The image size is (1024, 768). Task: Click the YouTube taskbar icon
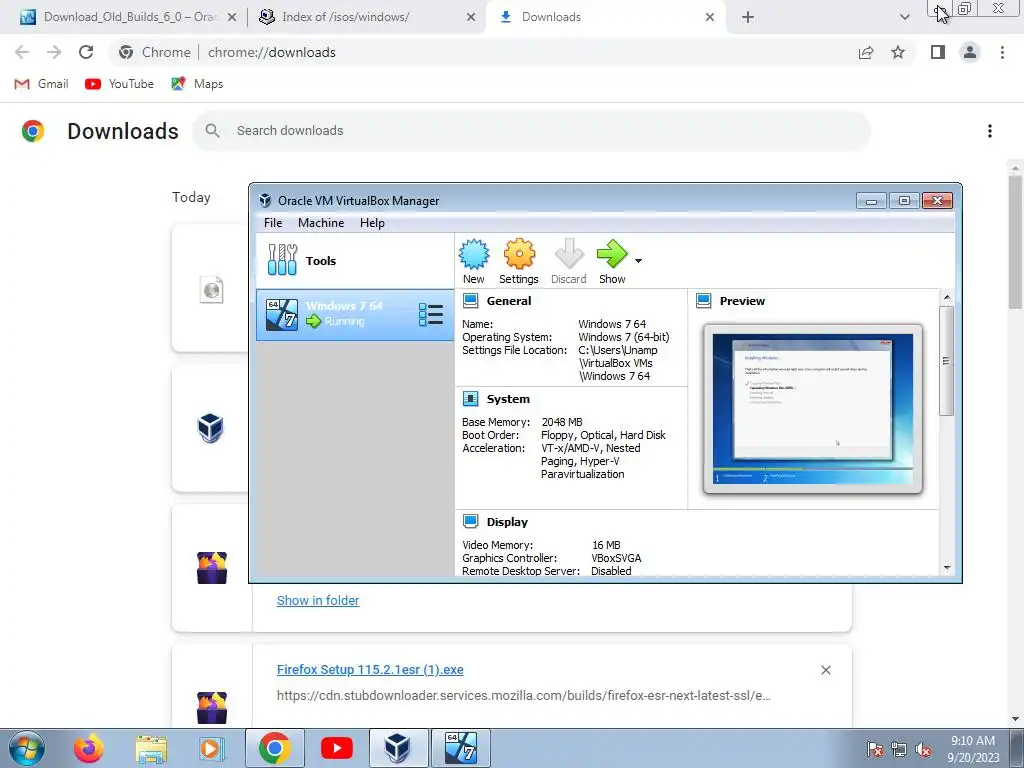tap(337, 748)
